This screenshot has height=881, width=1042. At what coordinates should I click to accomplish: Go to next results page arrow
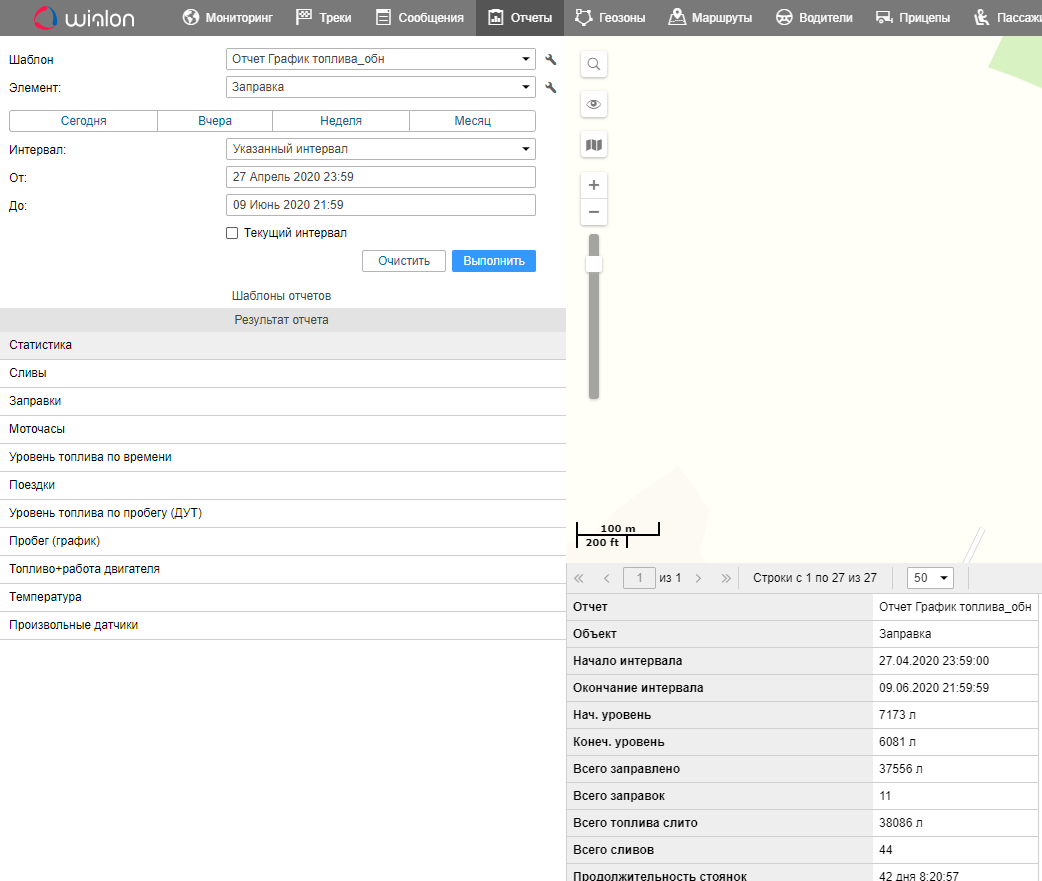pos(698,578)
